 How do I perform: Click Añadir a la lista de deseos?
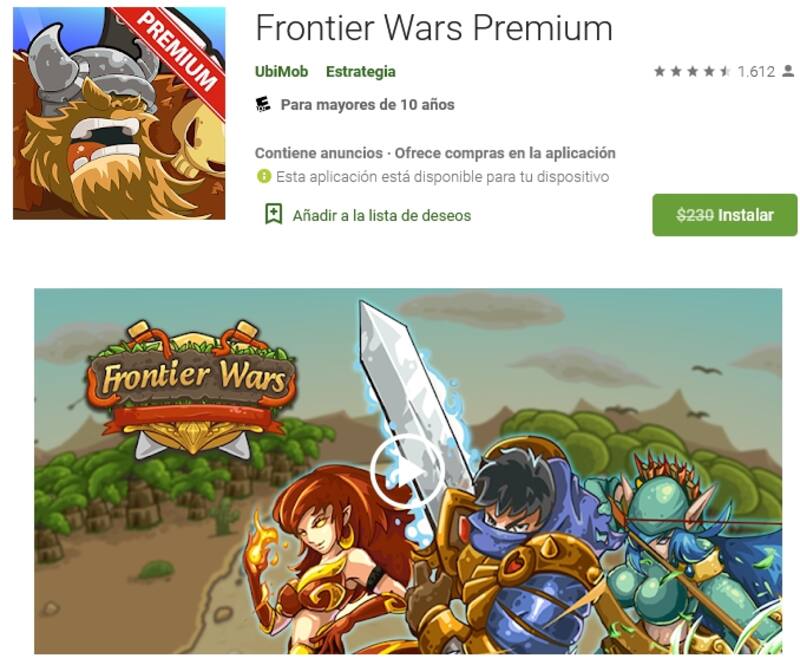[x=382, y=215]
